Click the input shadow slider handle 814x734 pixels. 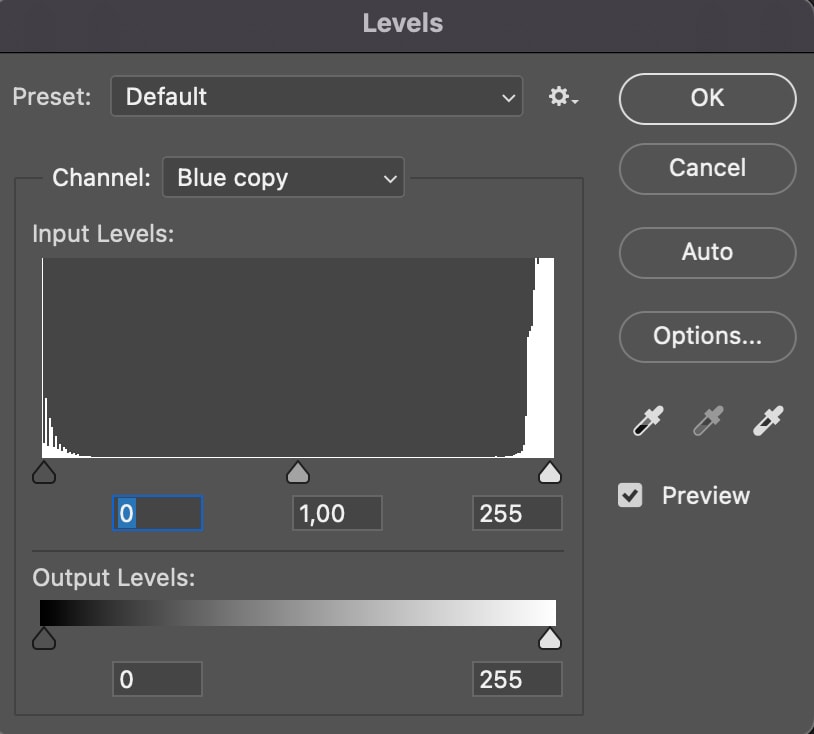click(x=44, y=472)
